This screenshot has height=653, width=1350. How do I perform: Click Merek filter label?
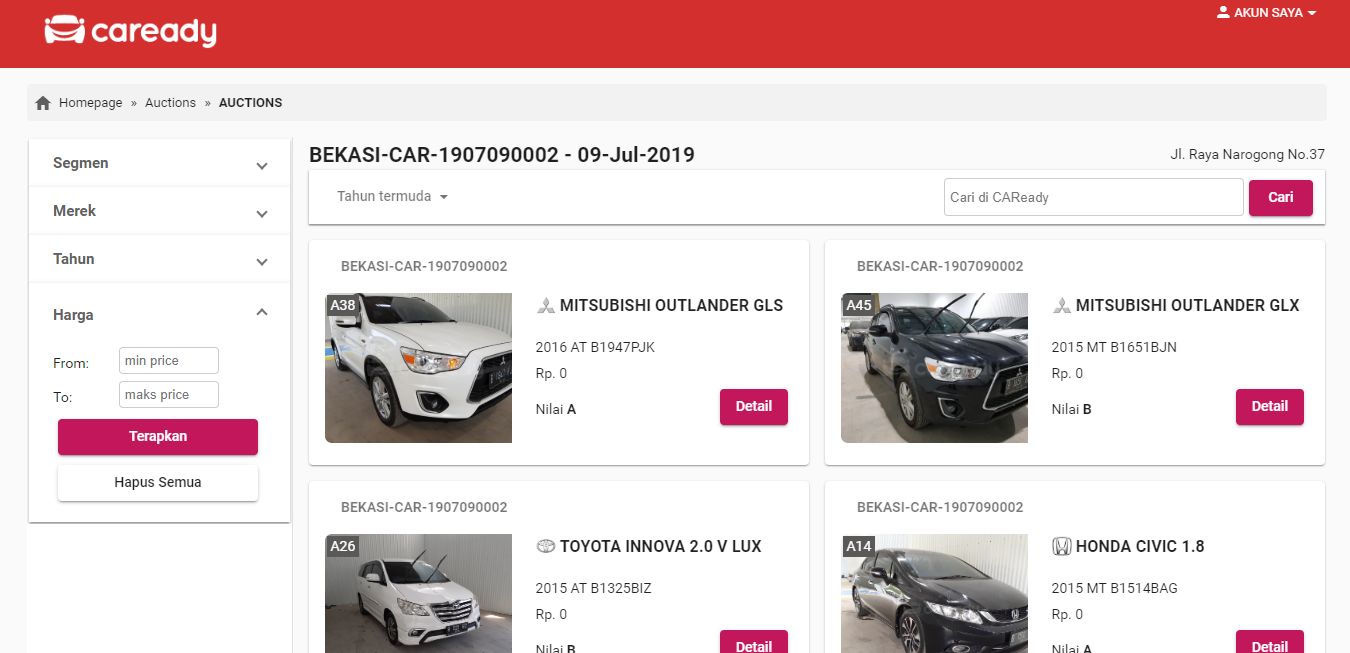[74, 211]
